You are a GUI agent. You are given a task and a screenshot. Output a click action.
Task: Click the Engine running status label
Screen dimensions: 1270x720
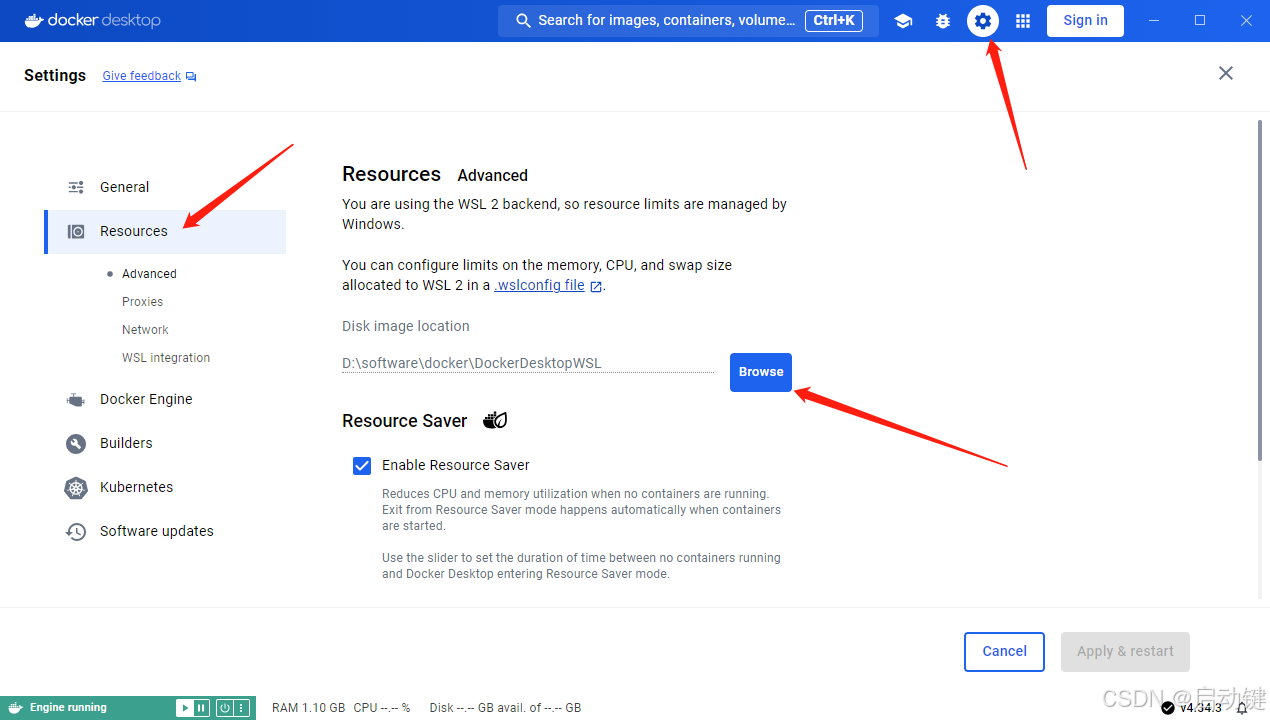click(68, 708)
